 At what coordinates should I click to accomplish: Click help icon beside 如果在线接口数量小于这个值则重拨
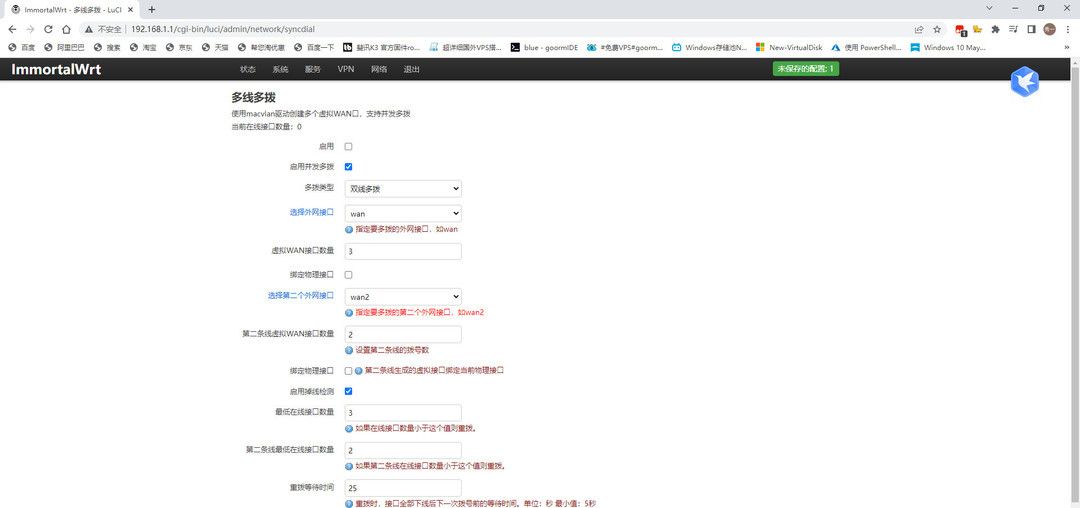pyautogui.click(x=349, y=428)
